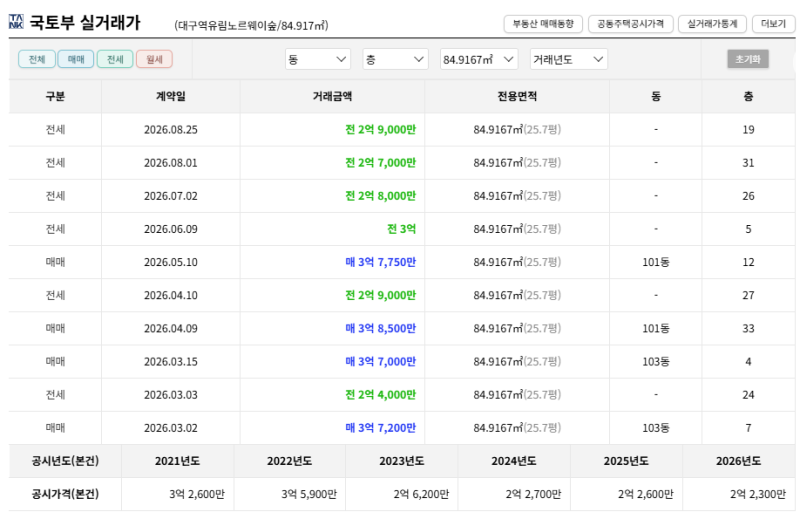Image resolution: width=800 pixels, height=519 pixels.
Task: Click the 초기화 reset button
Action: [747, 59]
